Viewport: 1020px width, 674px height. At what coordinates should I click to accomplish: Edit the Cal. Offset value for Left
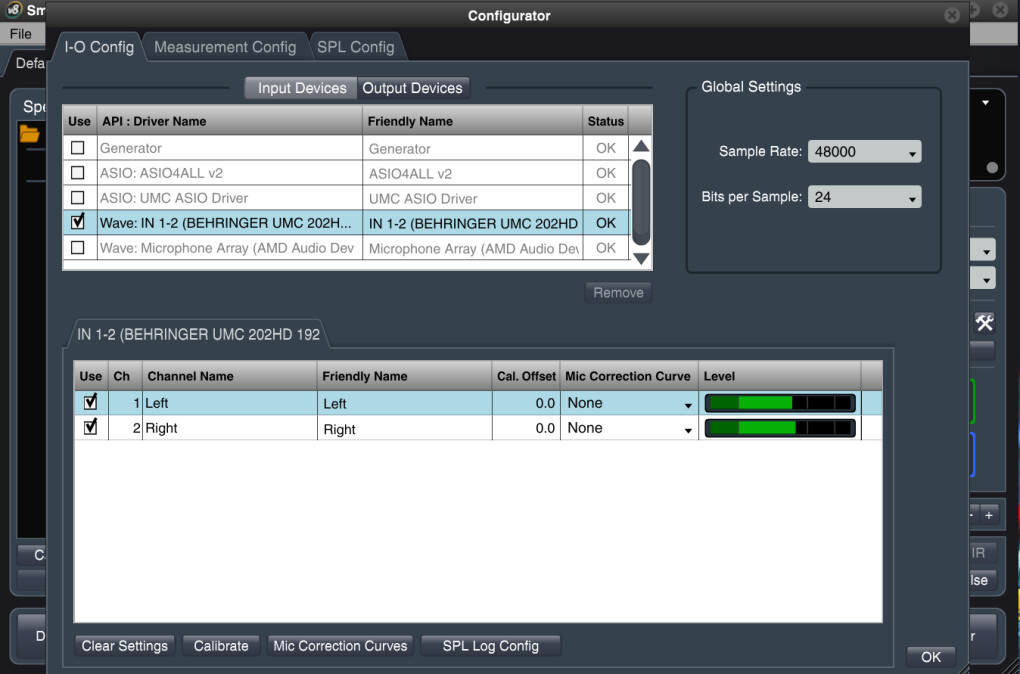526,403
